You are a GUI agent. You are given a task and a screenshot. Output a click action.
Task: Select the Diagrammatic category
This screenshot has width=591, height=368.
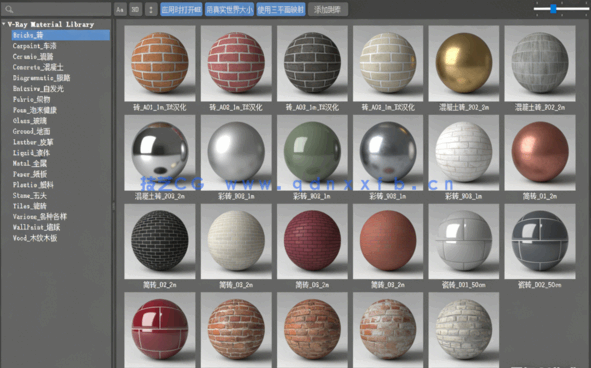pos(41,78)
